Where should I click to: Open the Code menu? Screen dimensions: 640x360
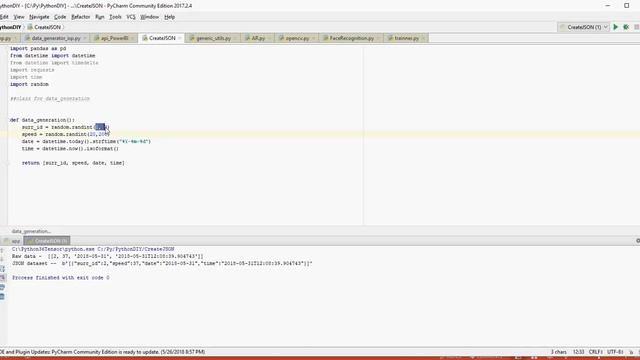pyautogui.click(x=60, y=17)
